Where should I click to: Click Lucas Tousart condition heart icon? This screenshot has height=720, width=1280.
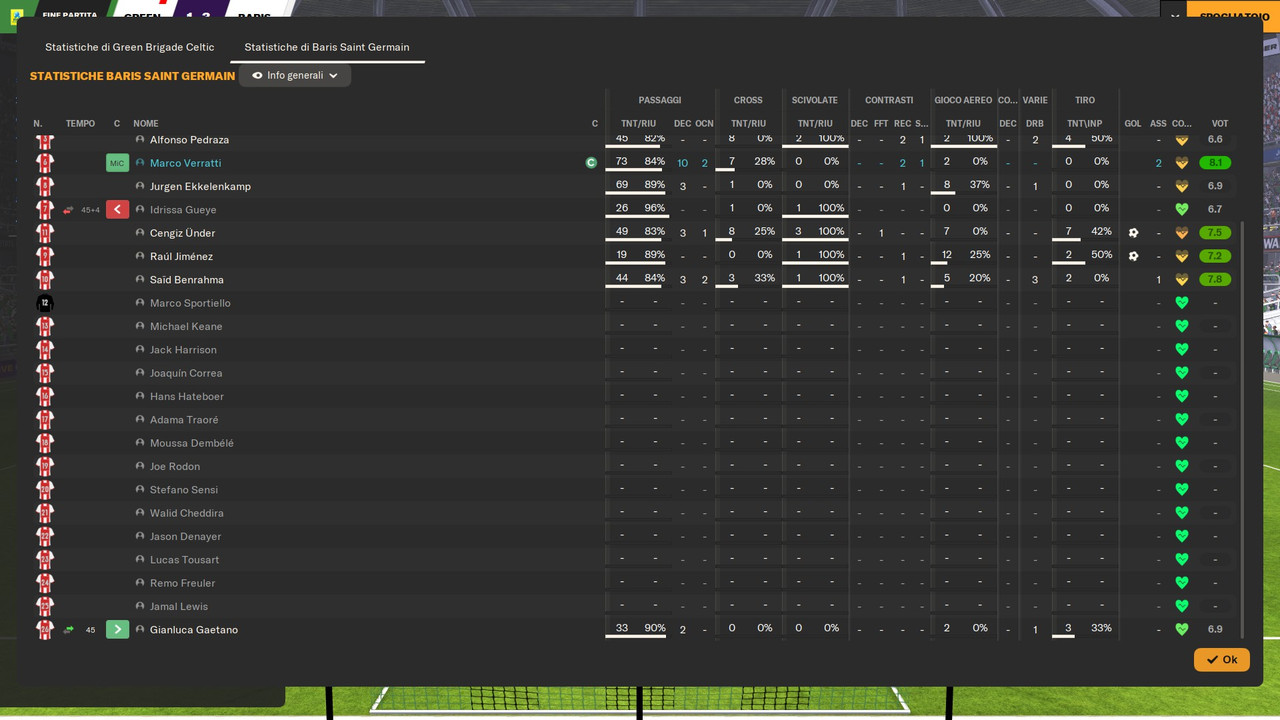[1181, 560]
